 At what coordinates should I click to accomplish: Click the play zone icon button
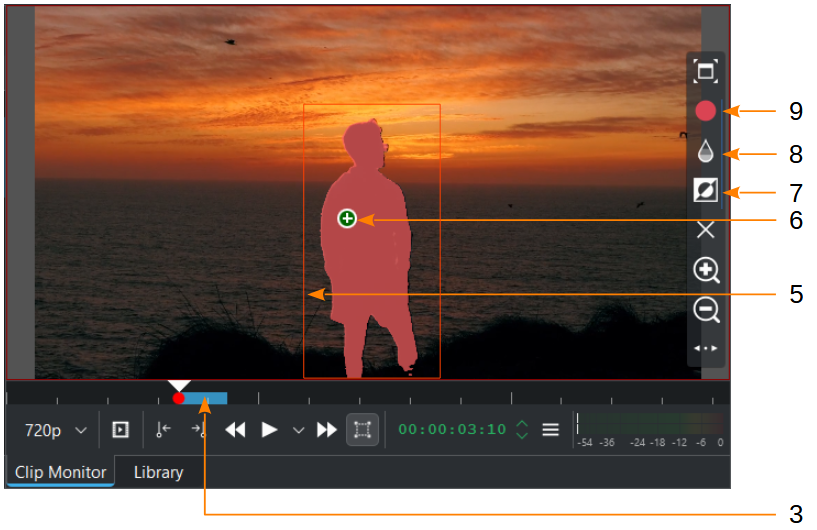(x=120, y=430)
